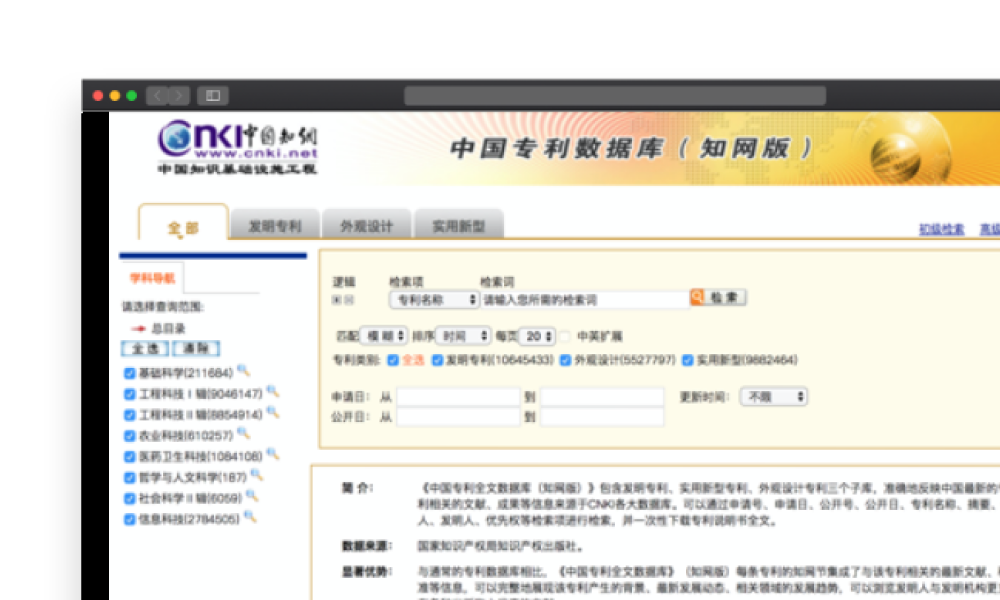
Task: Click the minus icon under 逻辑
Action: tap(349, 300)
